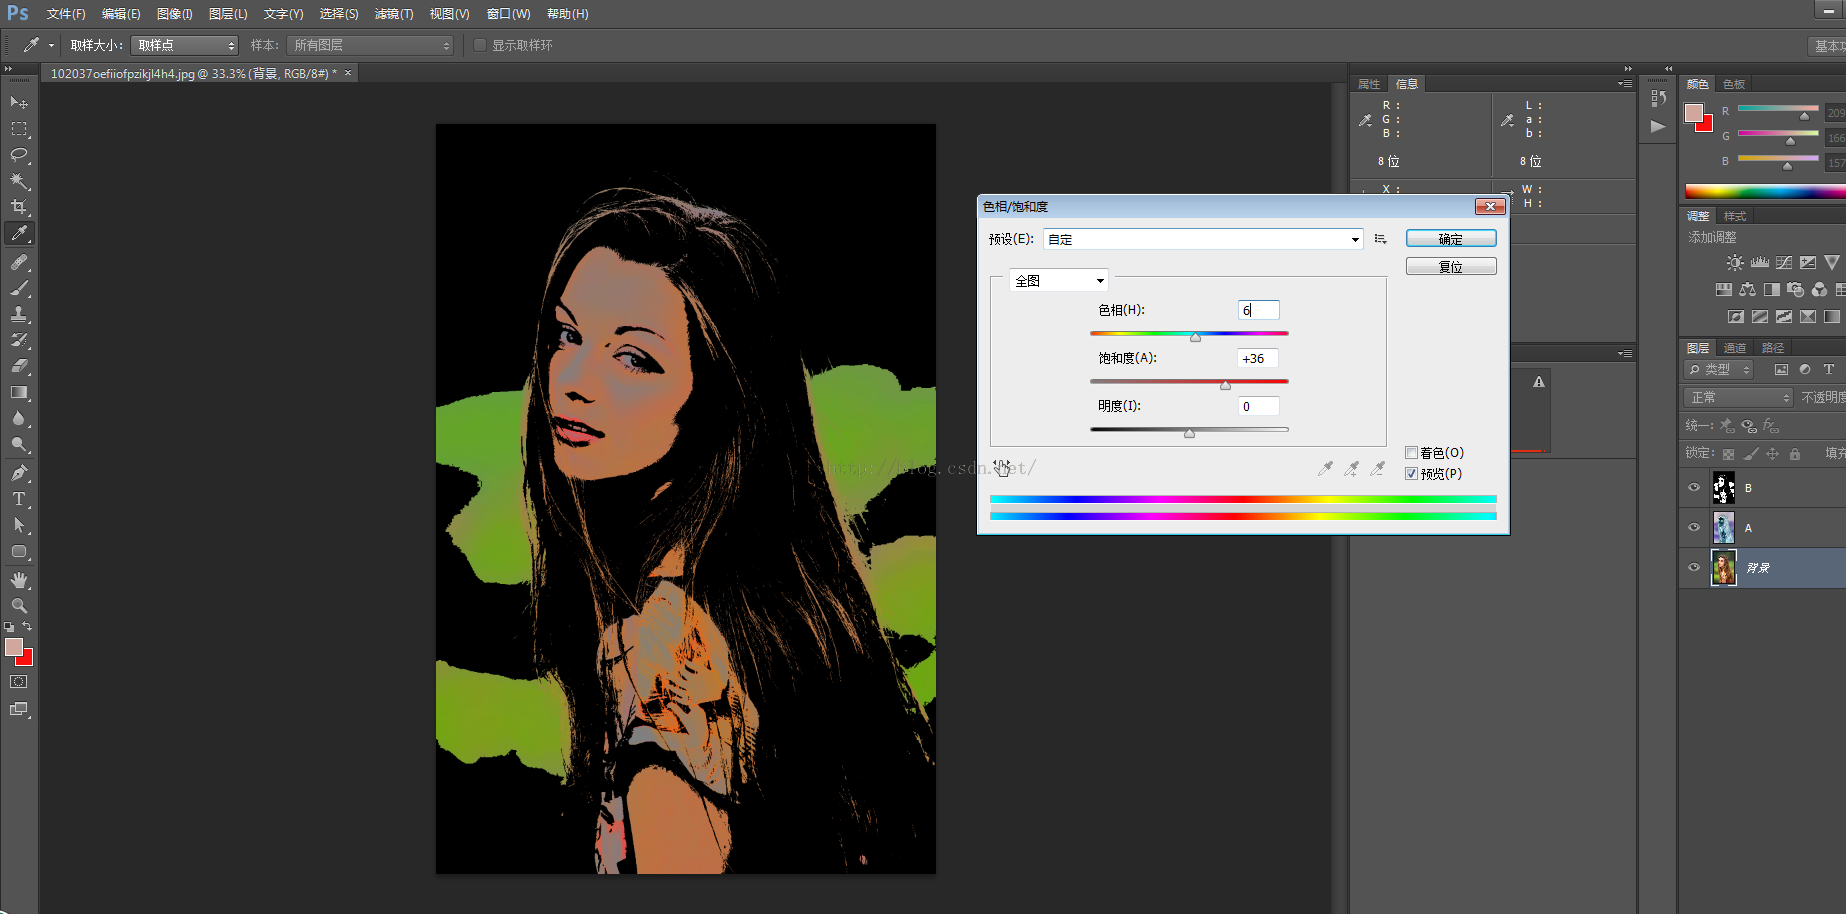The image size is (1846, 914).
Task: Open the channel range dropdown showing 全图
Action: (1058, 281)
